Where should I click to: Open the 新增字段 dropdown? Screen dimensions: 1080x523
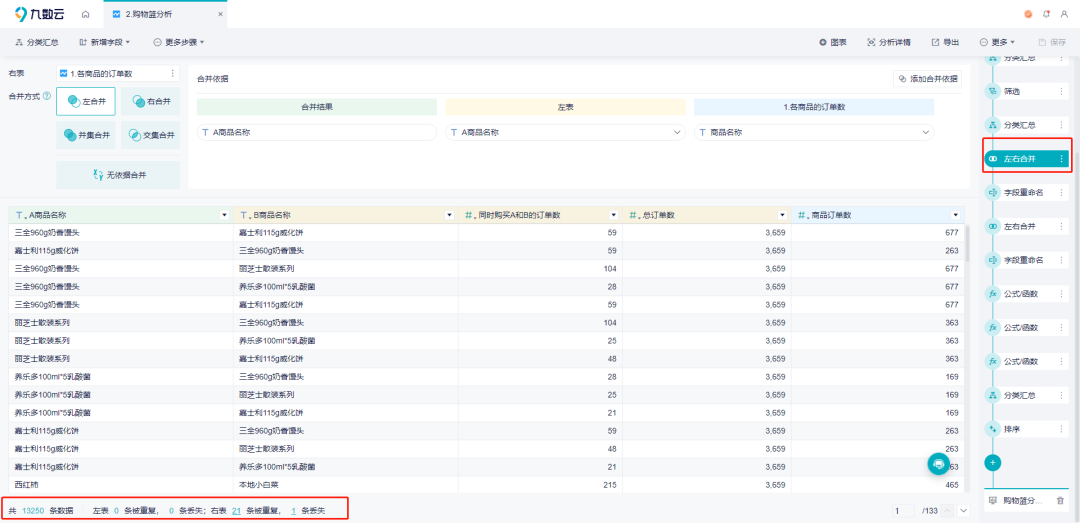click(x=105, y=43)
